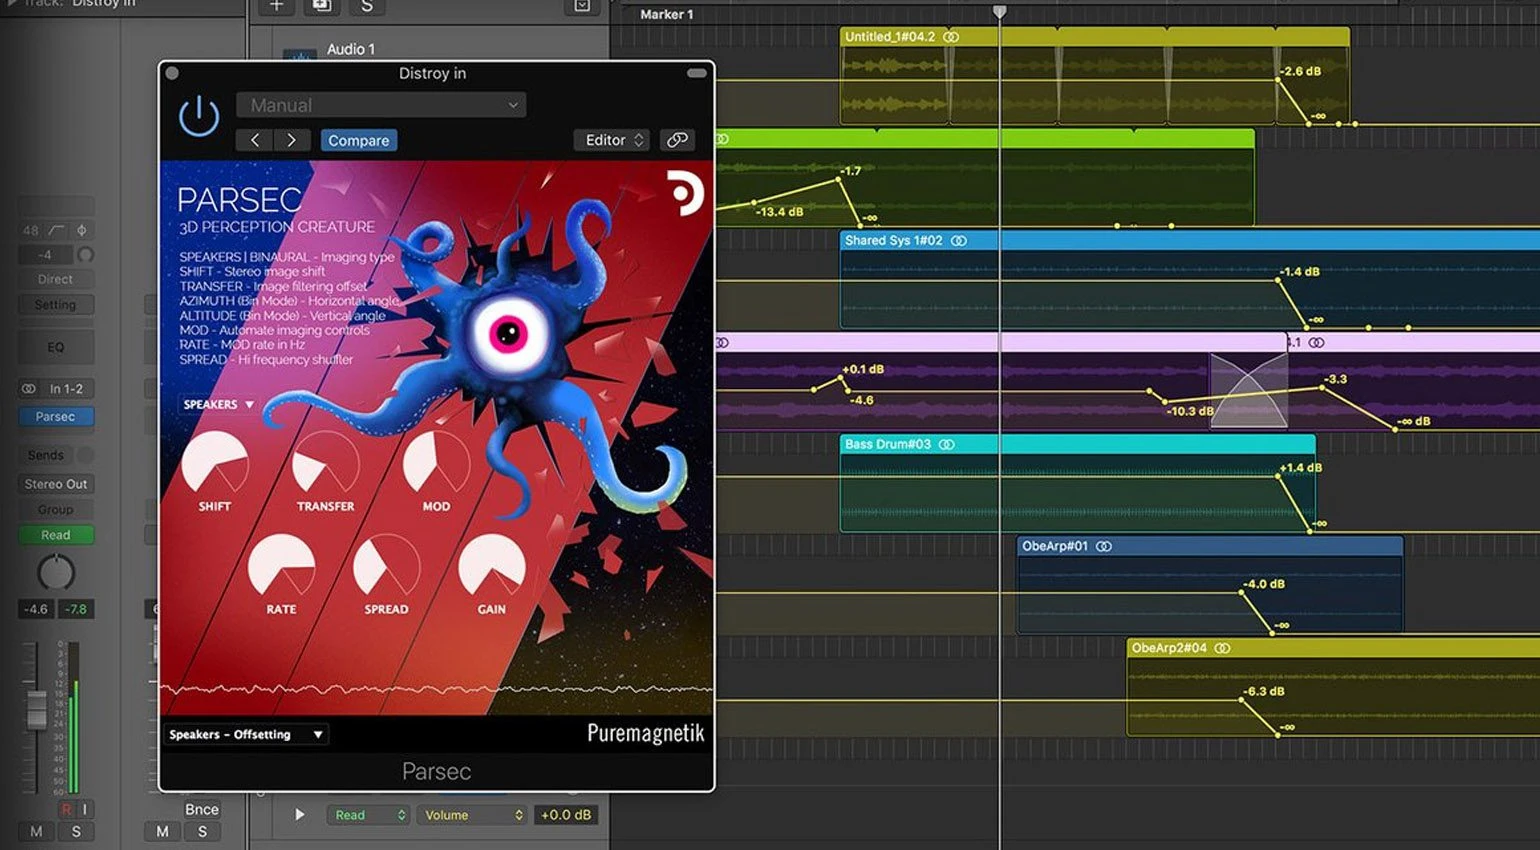This screenshot has width=1540, height=850.
Task: Select the Untitled_1#04.2 region
Action: (1095, 76)
